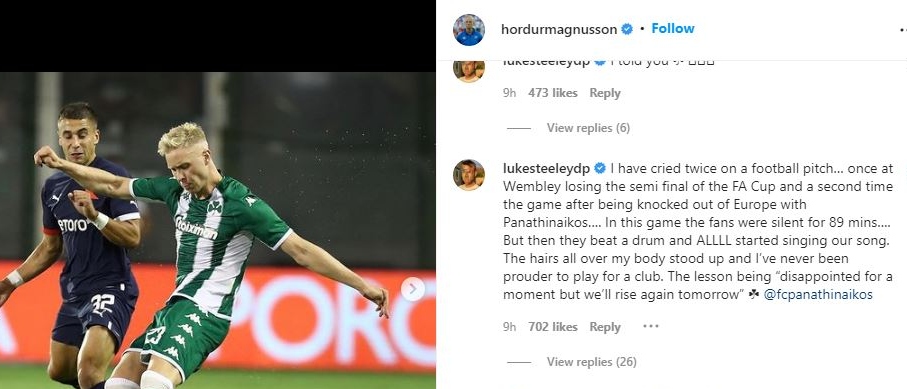
Task: Click lukesteeleydp username on long comment
Action: (546, 168)
